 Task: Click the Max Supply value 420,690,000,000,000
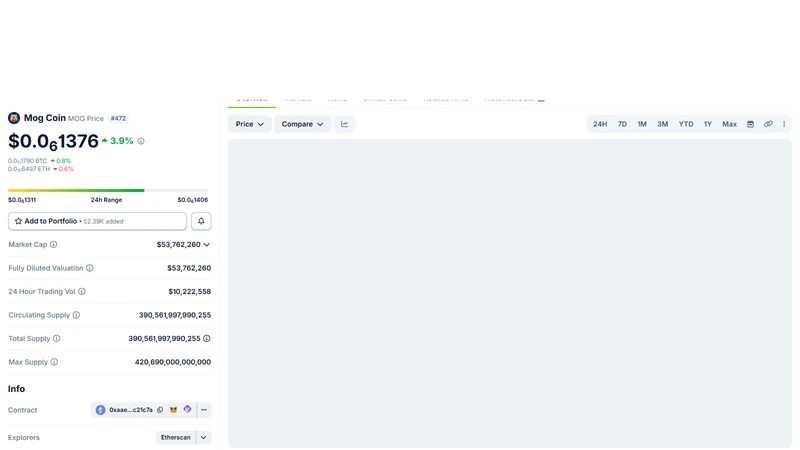coord(173,362)
